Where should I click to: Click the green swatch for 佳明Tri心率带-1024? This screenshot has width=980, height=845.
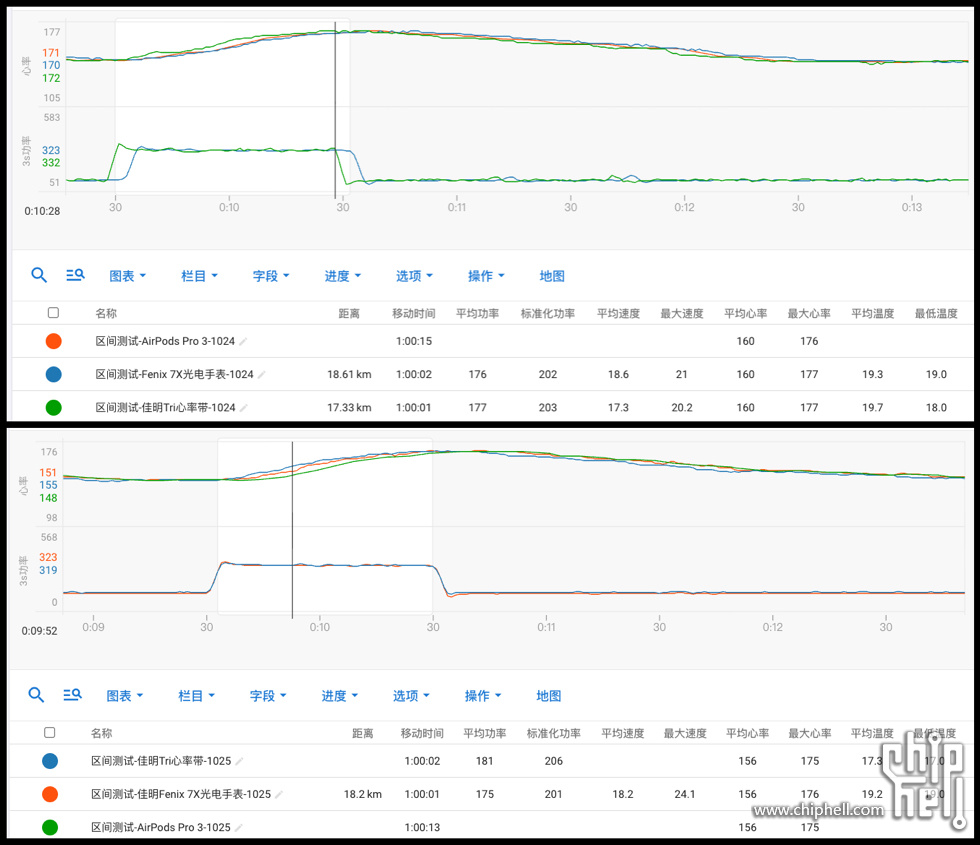[54, 408]
